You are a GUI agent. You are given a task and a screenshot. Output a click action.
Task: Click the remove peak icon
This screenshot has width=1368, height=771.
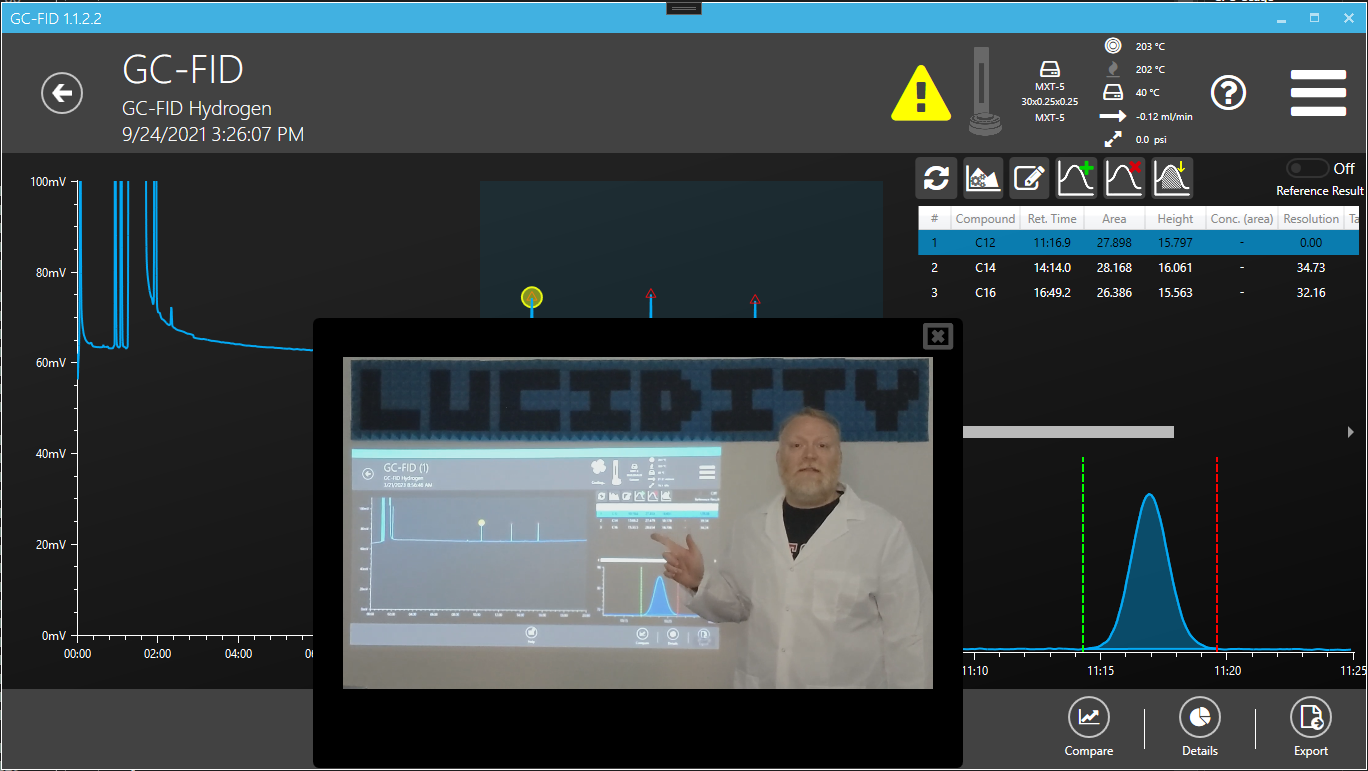point(1123,179)
